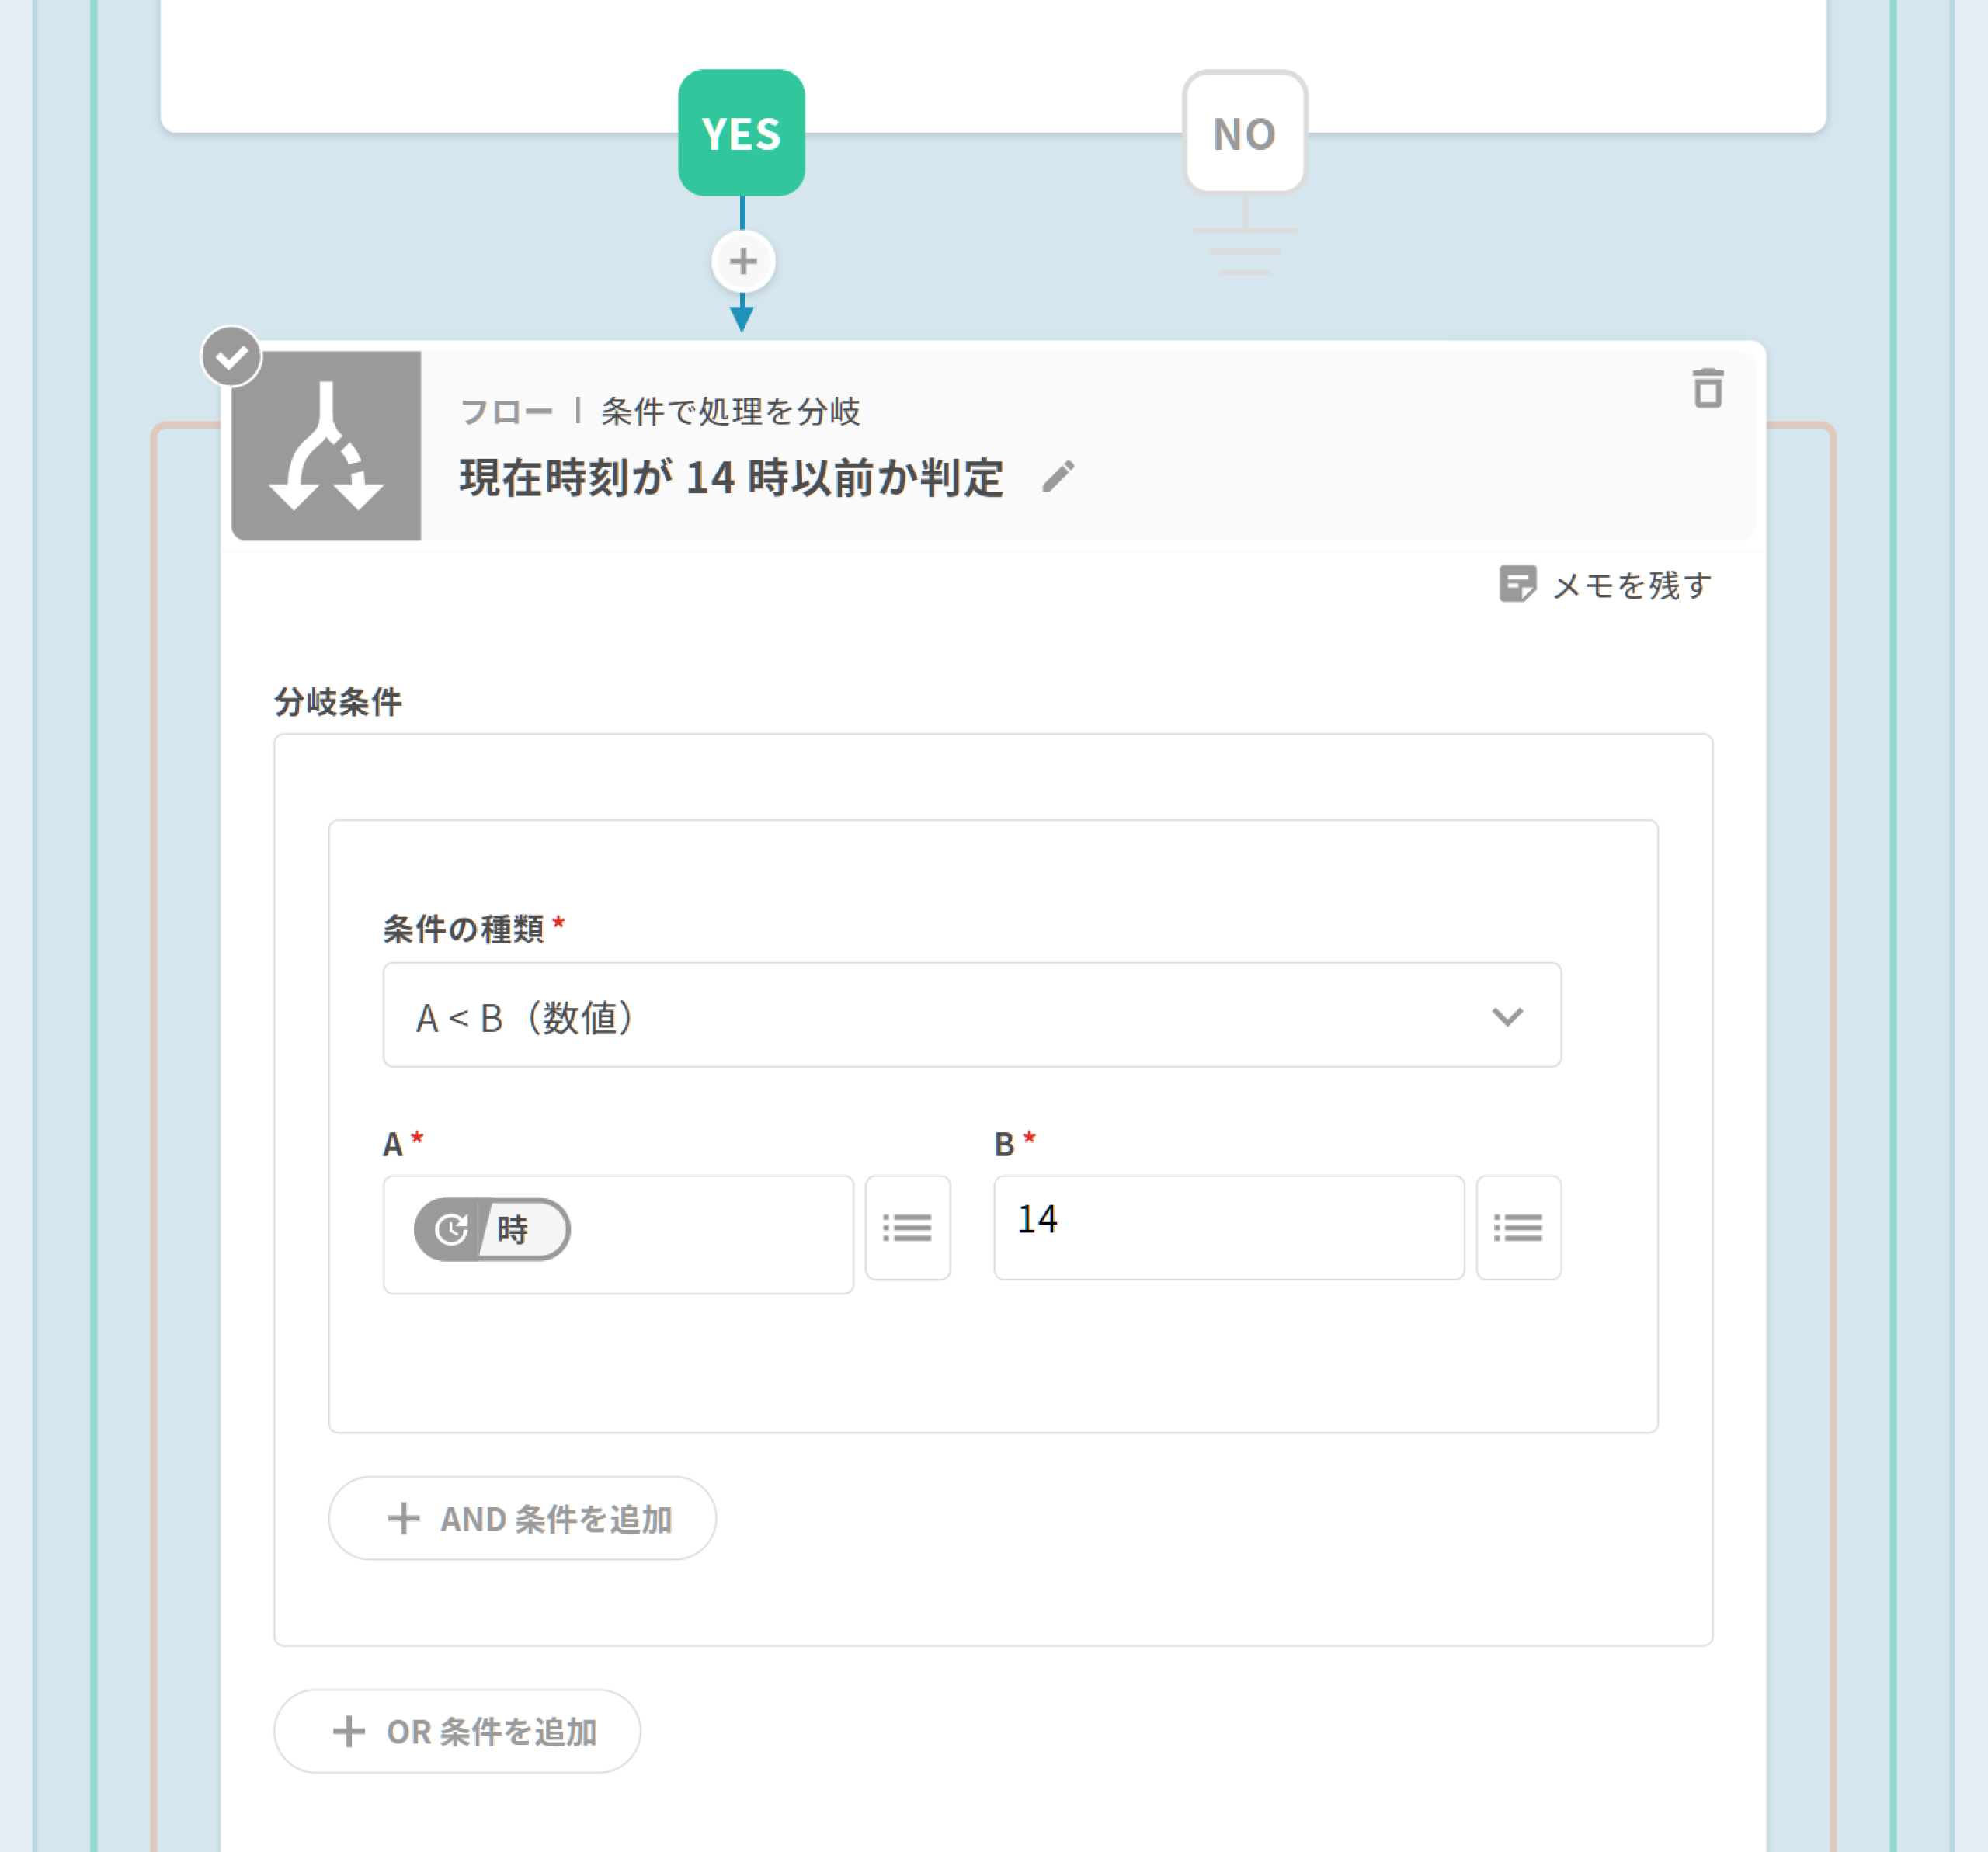This screenshot has height=1852, width=1988.
Task: Open メモを残す link
Action: tap(1631, 585)
